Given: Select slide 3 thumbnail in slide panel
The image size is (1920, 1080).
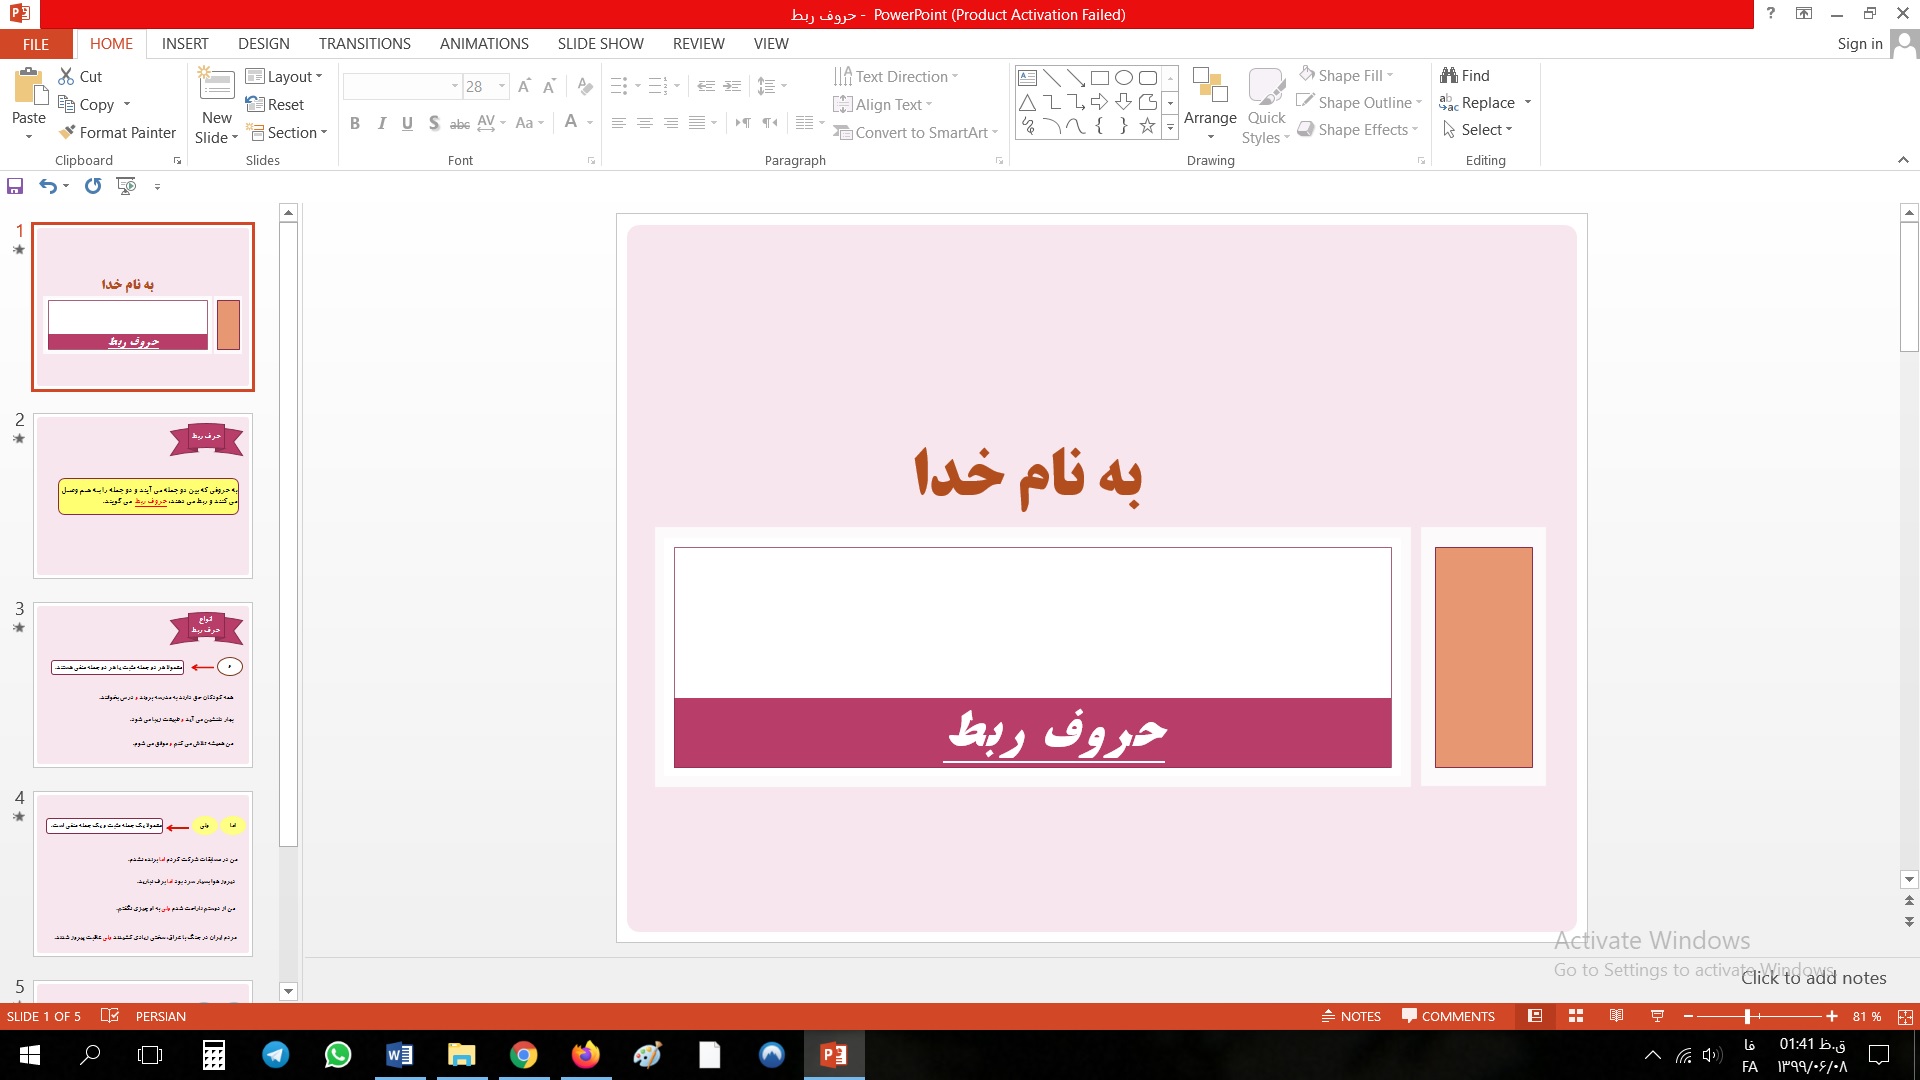Looking at the screenshot, I should pyautogui.click(x=143, y=685).
